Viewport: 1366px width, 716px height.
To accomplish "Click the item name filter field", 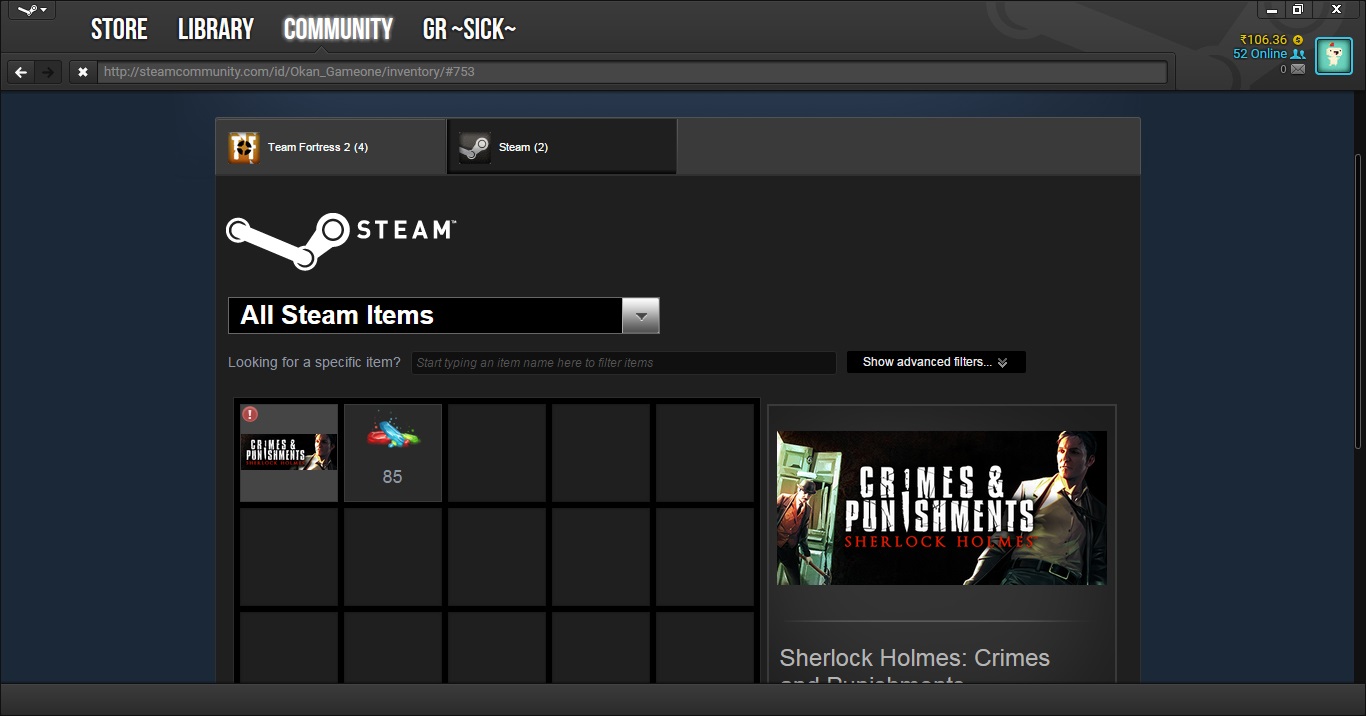I will pyautogui.click(x=623, y=363).
